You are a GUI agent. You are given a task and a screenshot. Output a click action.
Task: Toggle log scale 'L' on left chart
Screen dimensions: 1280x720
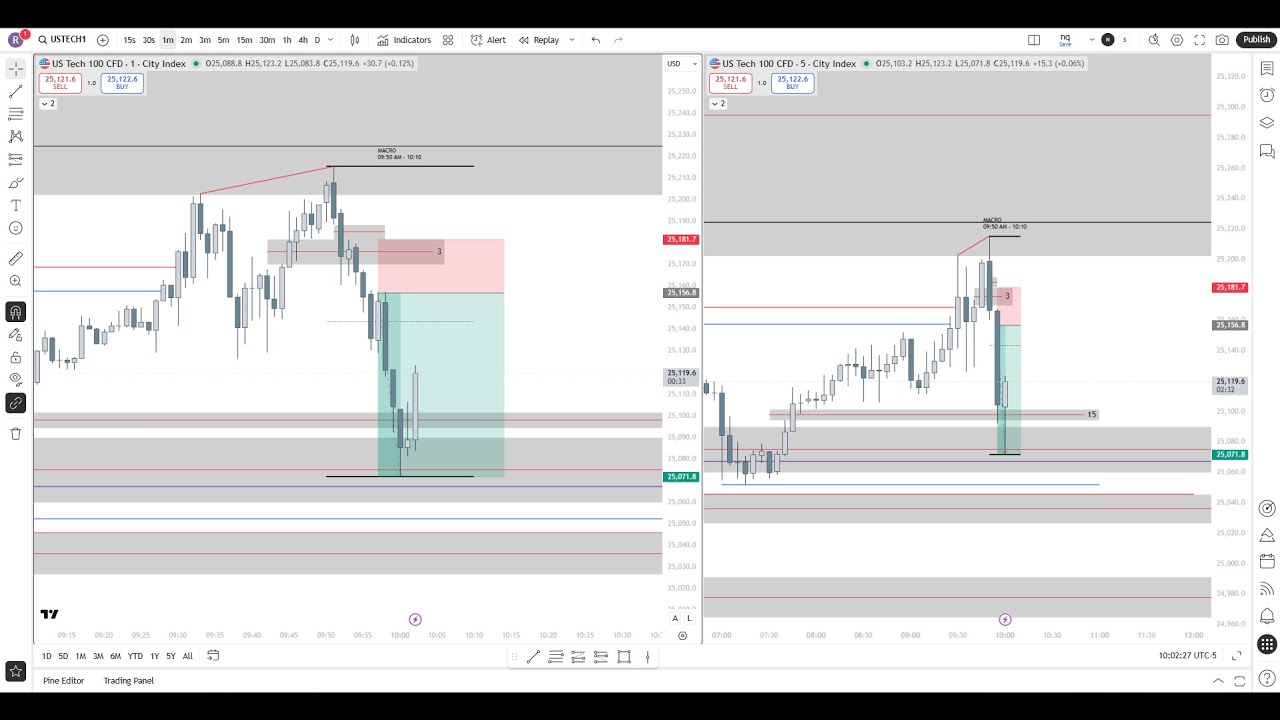coord(689,619)
